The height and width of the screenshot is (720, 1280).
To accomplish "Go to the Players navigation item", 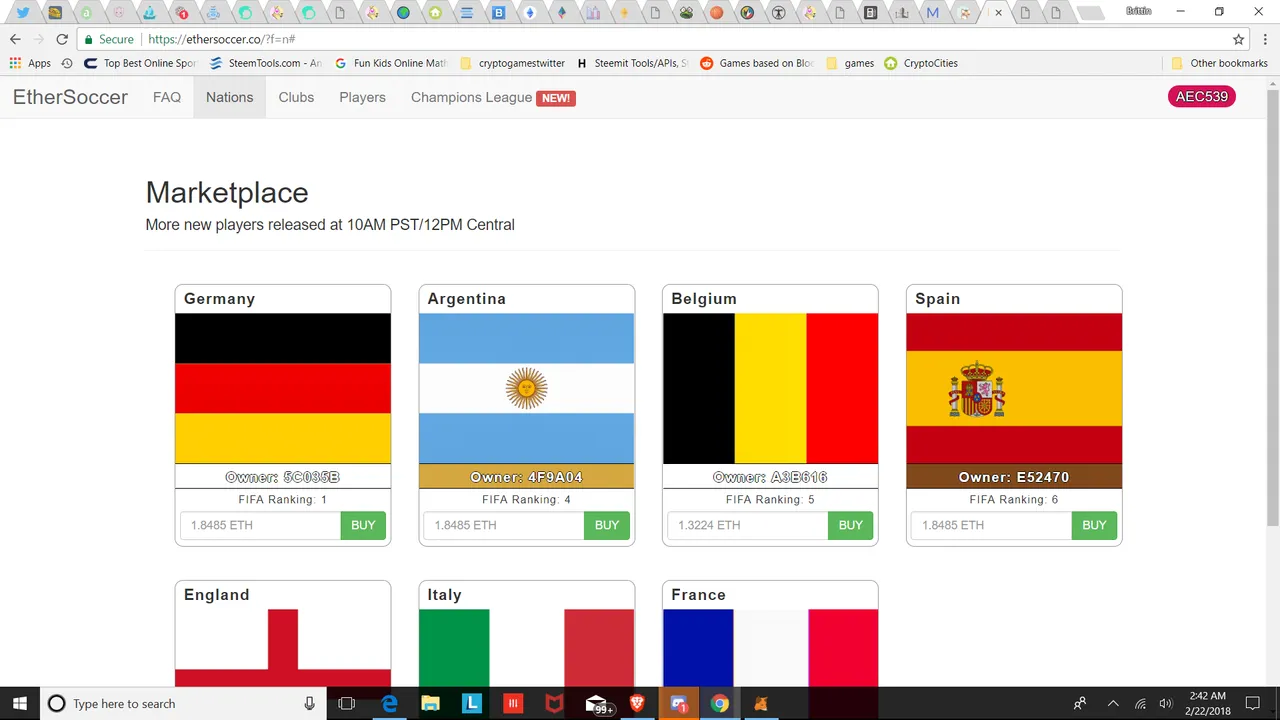I will [x=362, y=97].
